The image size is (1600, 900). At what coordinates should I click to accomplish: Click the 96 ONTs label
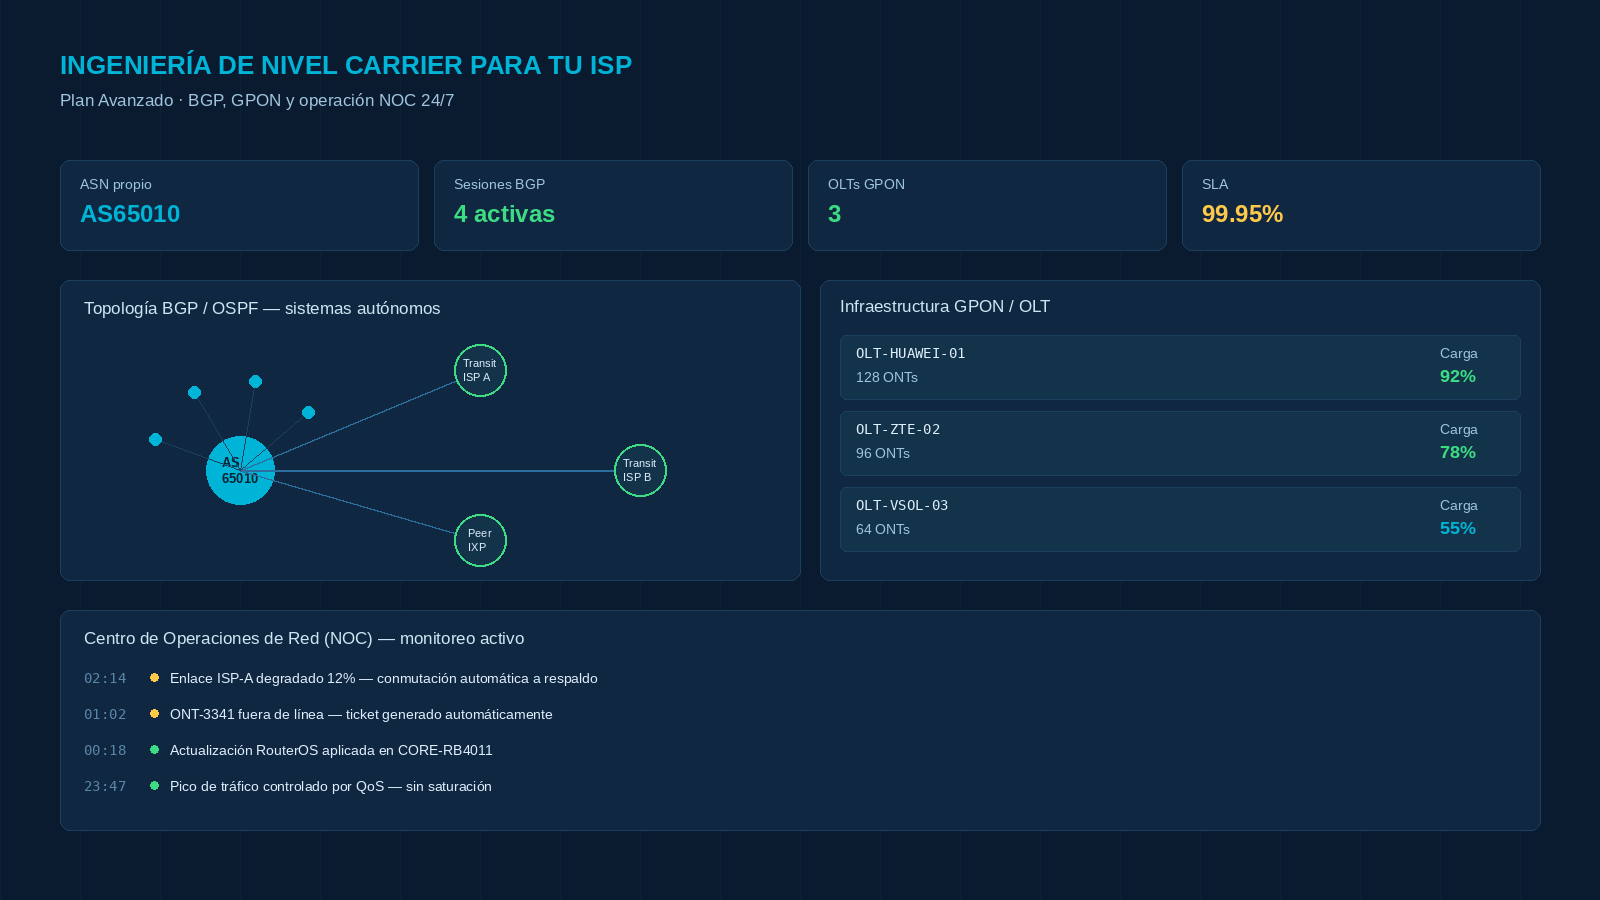click(882, 453)
